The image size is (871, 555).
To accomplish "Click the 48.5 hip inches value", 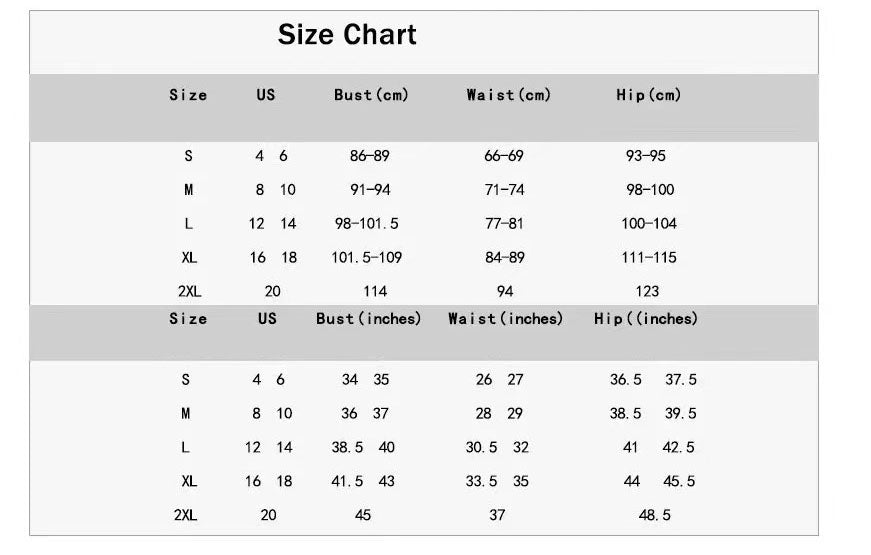I will (x=654, y=515).
